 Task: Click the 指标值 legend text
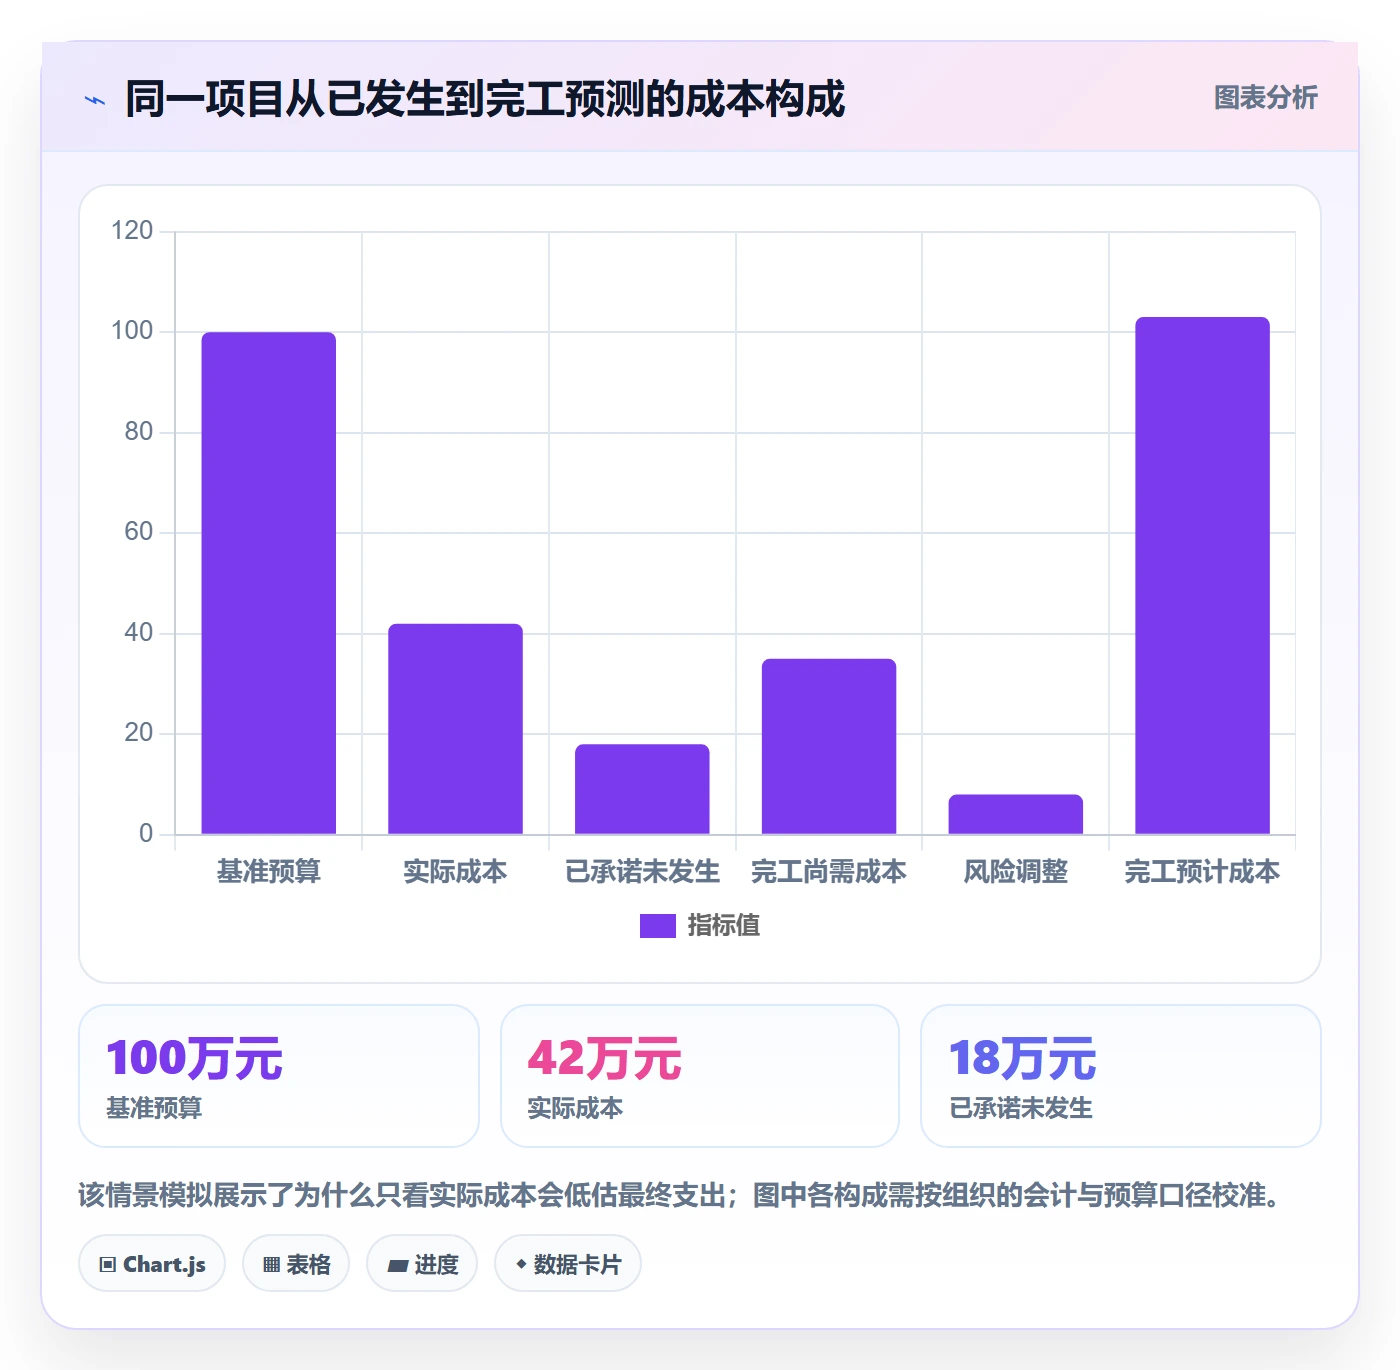pyautogui.click(x=724, y=926)
